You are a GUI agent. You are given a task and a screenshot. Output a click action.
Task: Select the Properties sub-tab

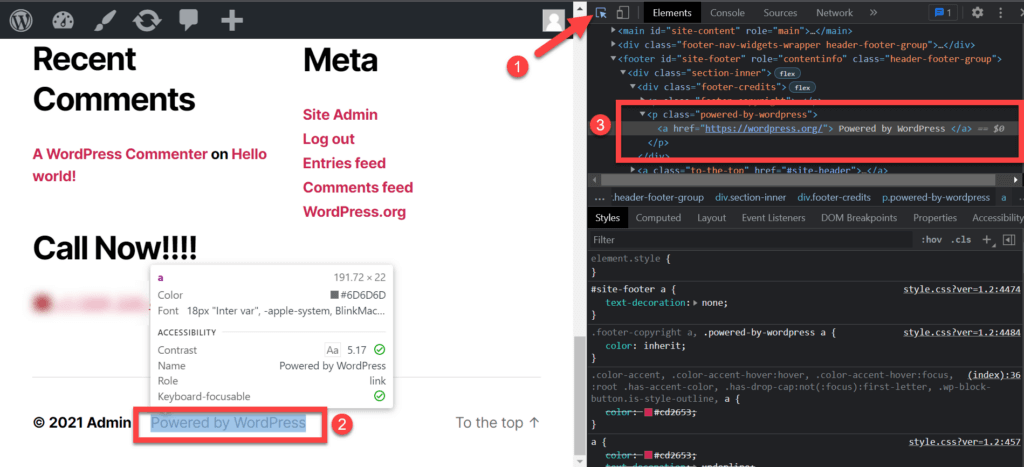(935, 217)
